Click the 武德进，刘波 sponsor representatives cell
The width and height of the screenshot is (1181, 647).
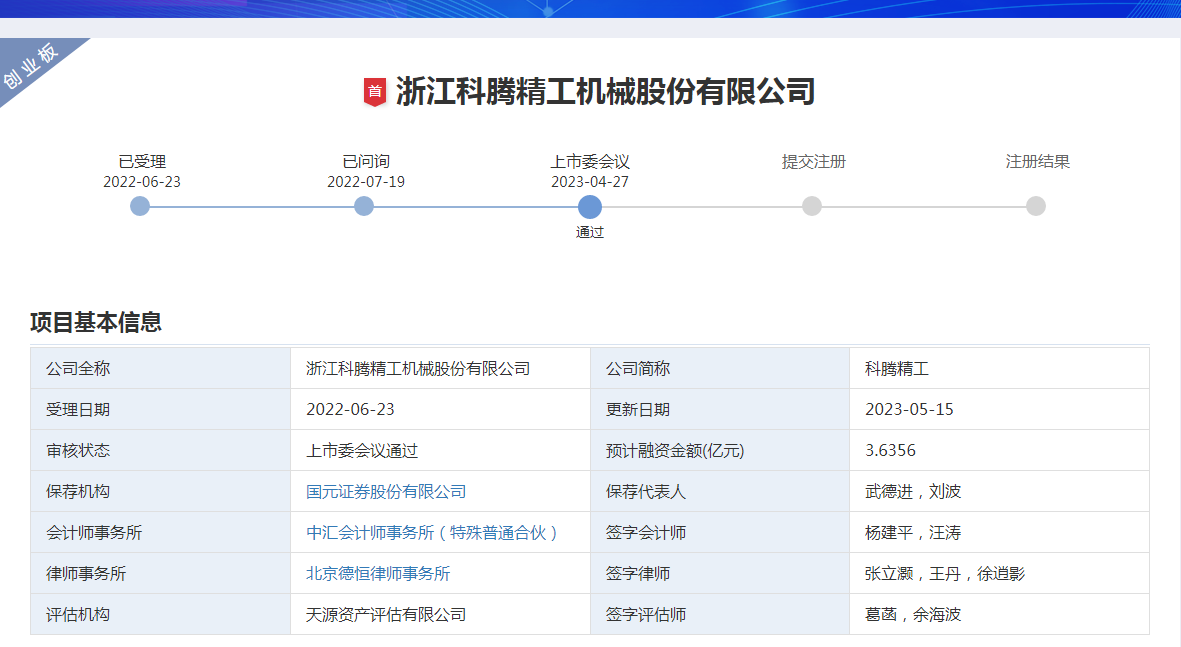[999, 491]
